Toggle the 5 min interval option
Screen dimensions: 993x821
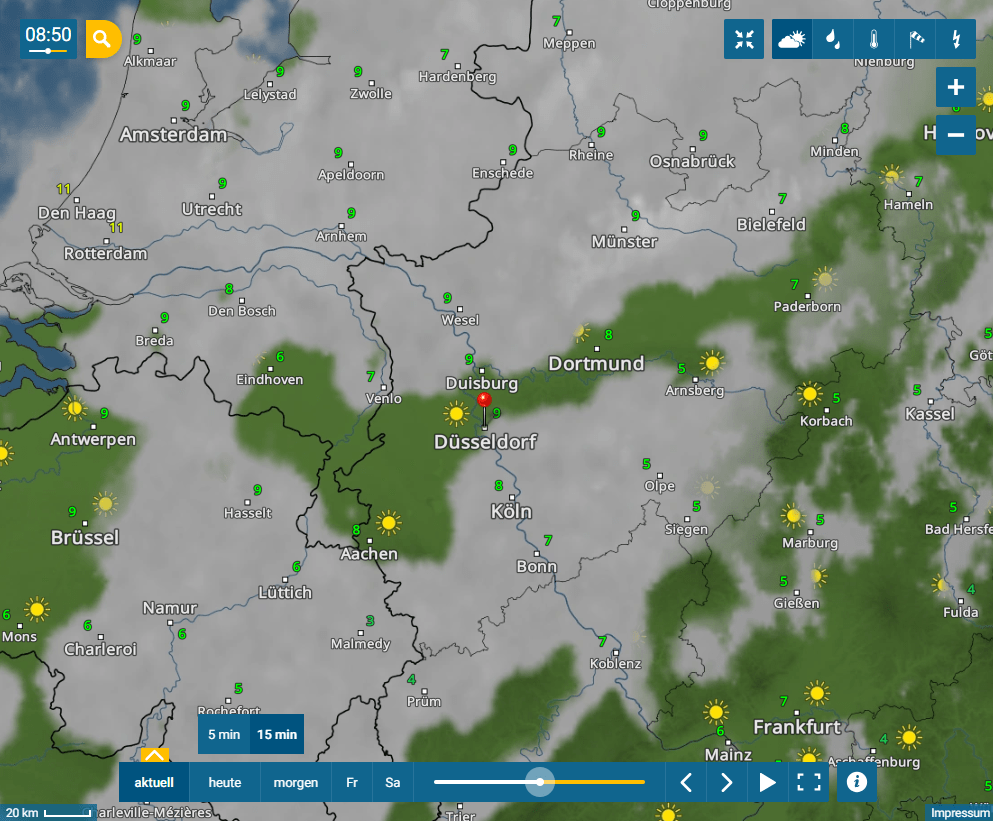[221, 733]
